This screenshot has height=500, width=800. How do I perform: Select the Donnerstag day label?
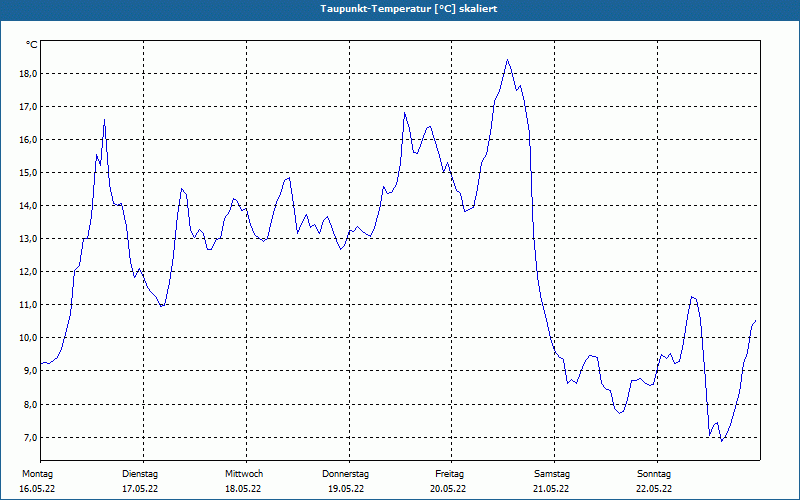345,474
